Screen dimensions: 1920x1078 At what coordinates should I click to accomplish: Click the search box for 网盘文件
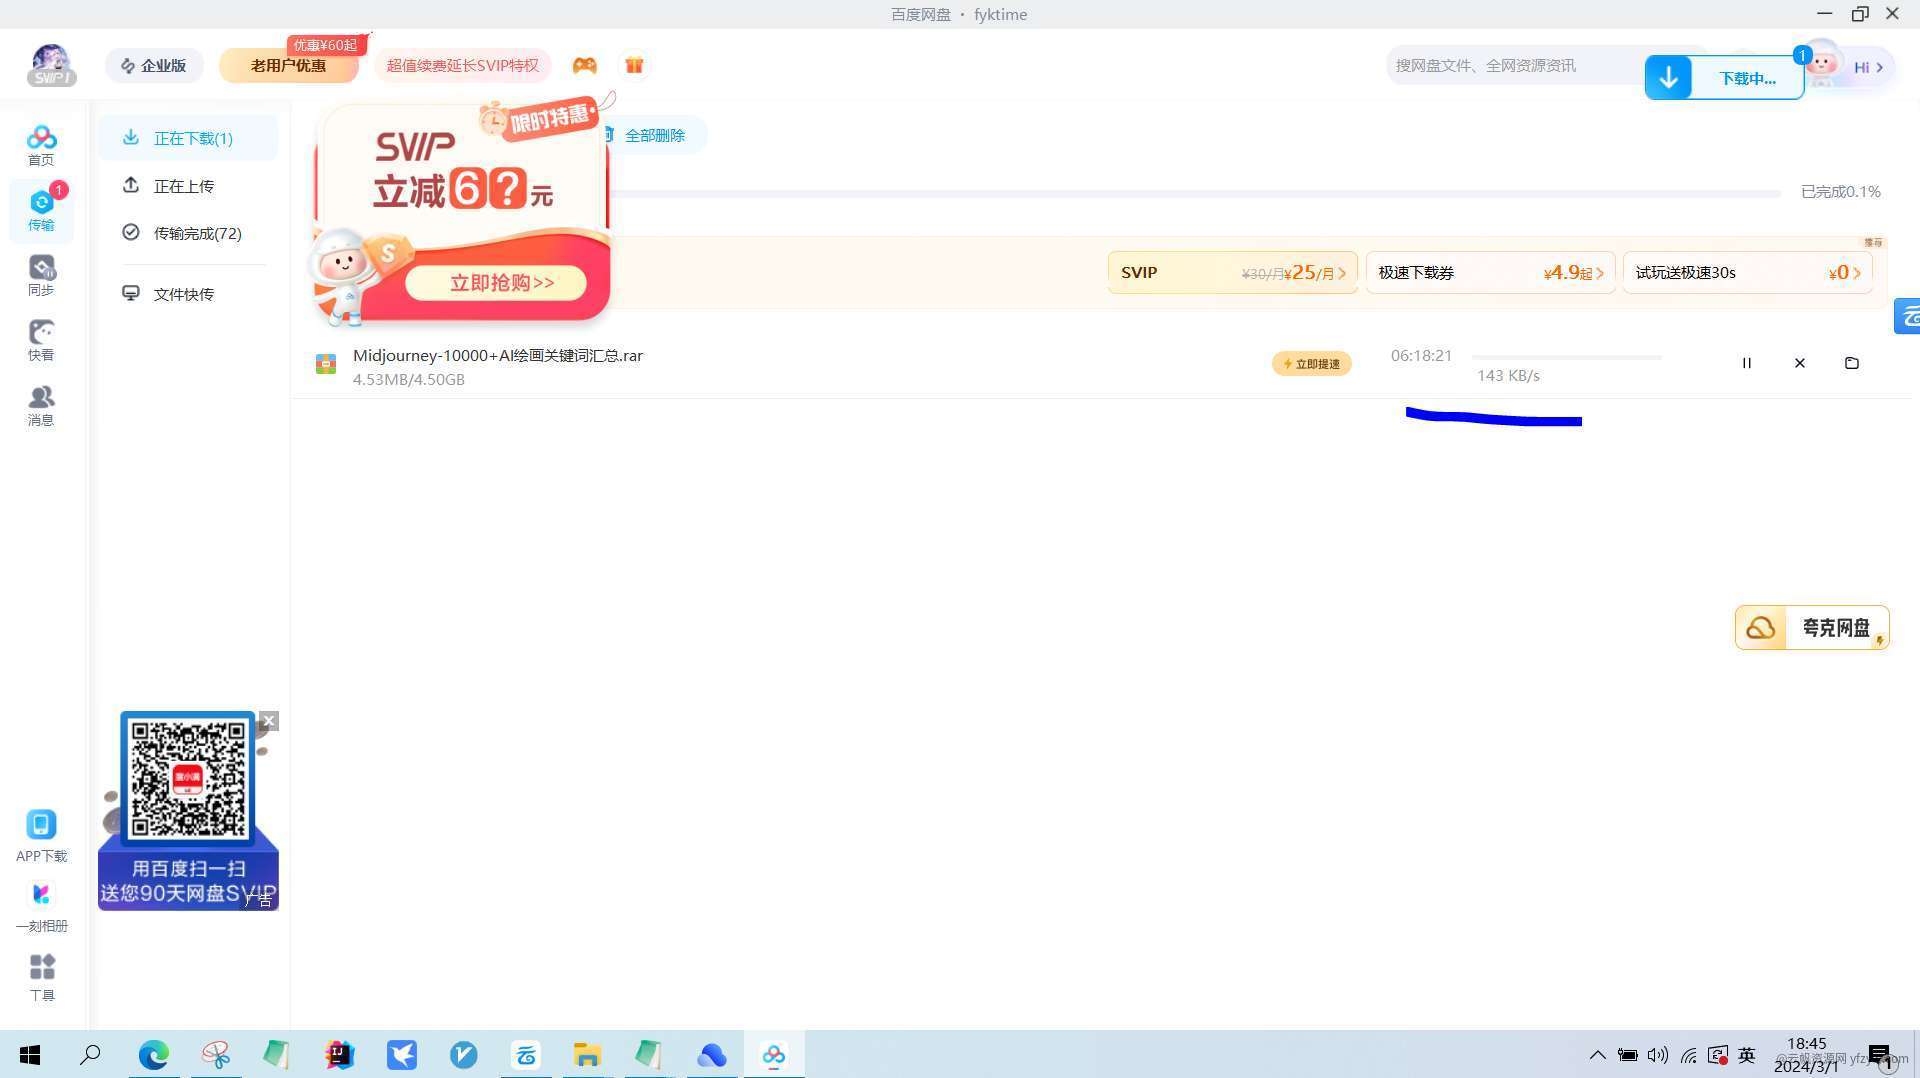(1513, 65)
